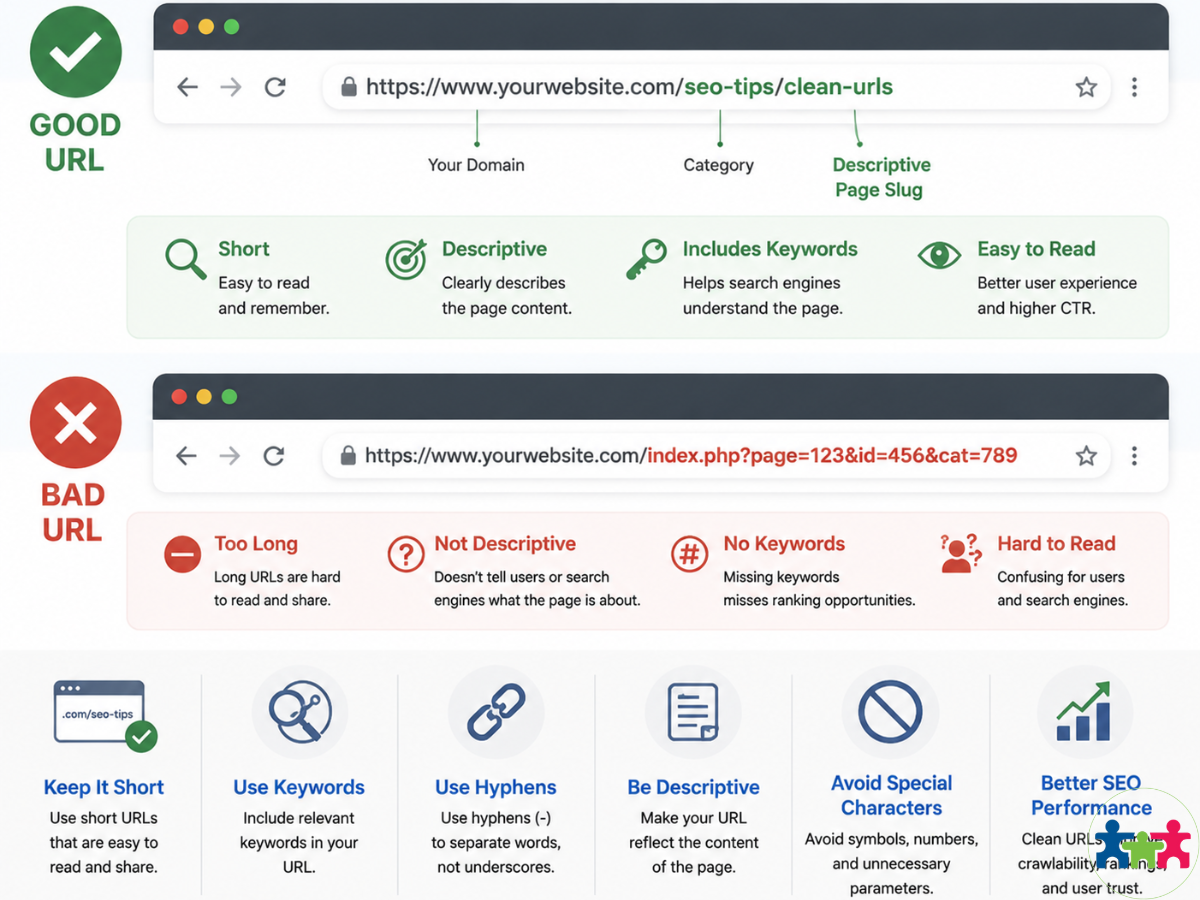
Task: Click the 'Short' heading
Action: 244,249
